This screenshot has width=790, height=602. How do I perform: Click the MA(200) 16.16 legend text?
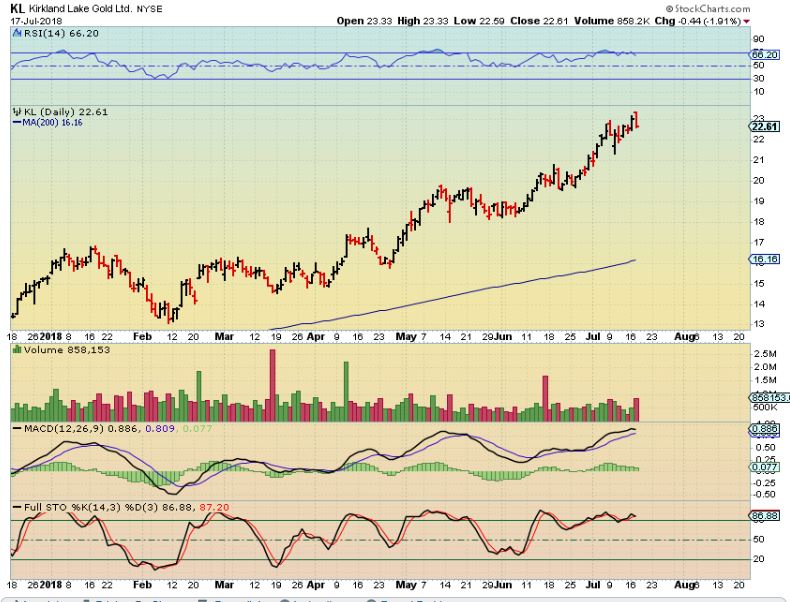point(52,122)
